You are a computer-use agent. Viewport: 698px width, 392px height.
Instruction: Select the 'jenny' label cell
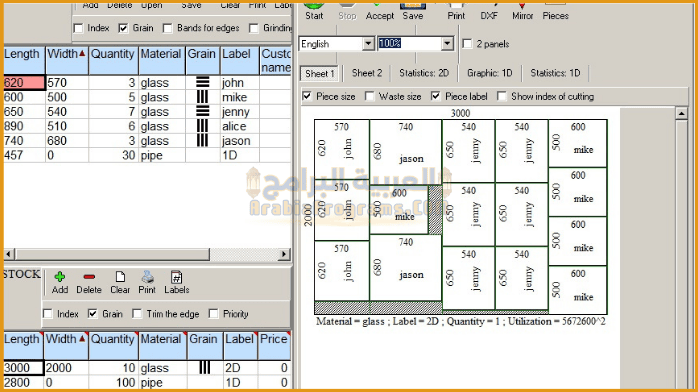tap(239, 112)
